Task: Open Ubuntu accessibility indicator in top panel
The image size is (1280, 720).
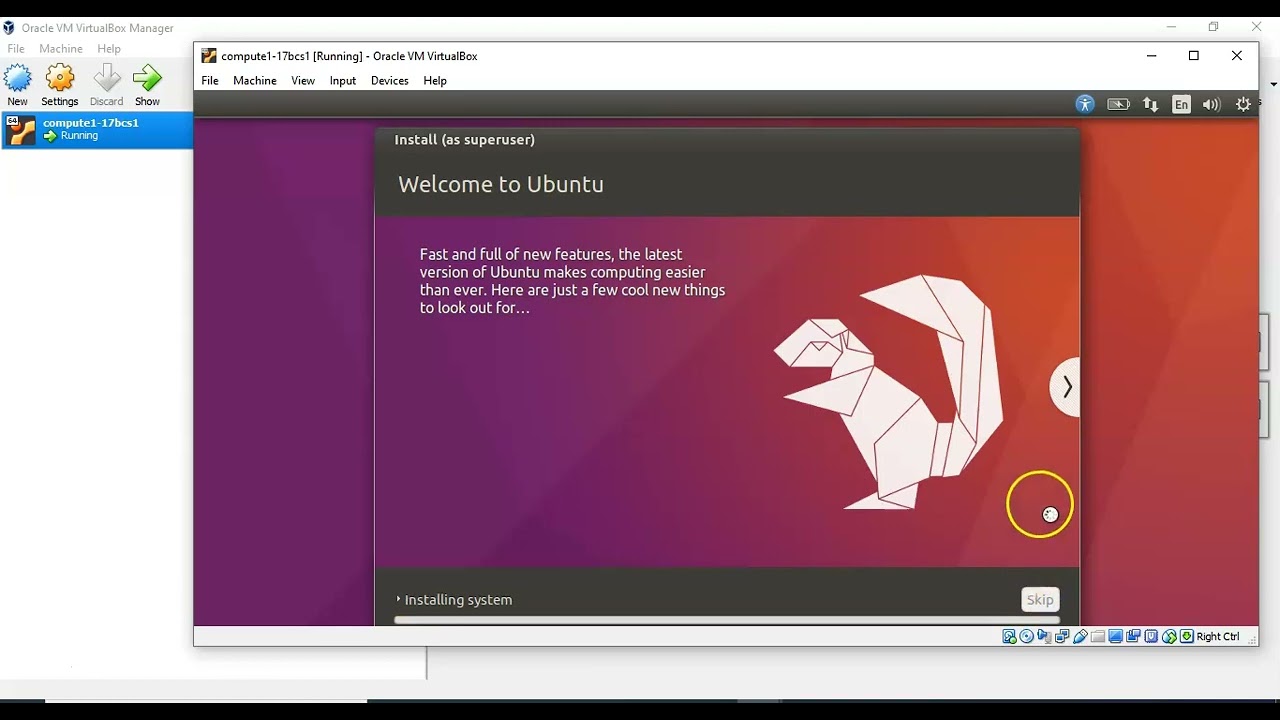Action: coord(1085,104)
